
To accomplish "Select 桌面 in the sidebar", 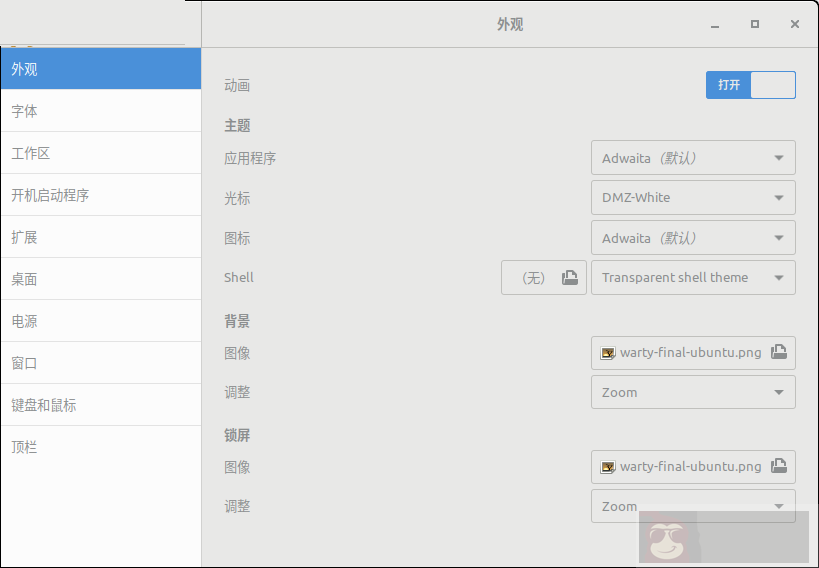I will [x=101, y=279].
